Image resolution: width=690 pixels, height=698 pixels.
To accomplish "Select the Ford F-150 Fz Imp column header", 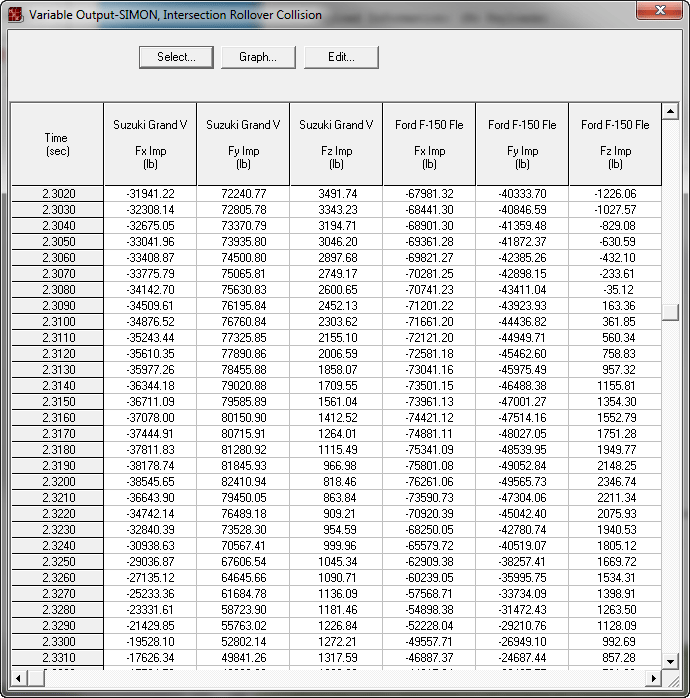I will pos(615,144).
